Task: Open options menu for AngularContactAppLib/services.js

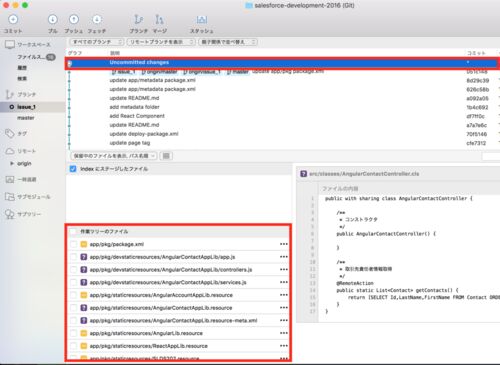Action: 284,282
